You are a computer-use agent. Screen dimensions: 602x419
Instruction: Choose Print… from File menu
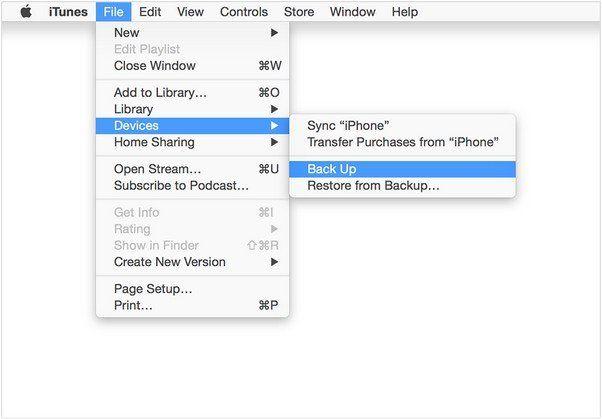click(192, 305)
